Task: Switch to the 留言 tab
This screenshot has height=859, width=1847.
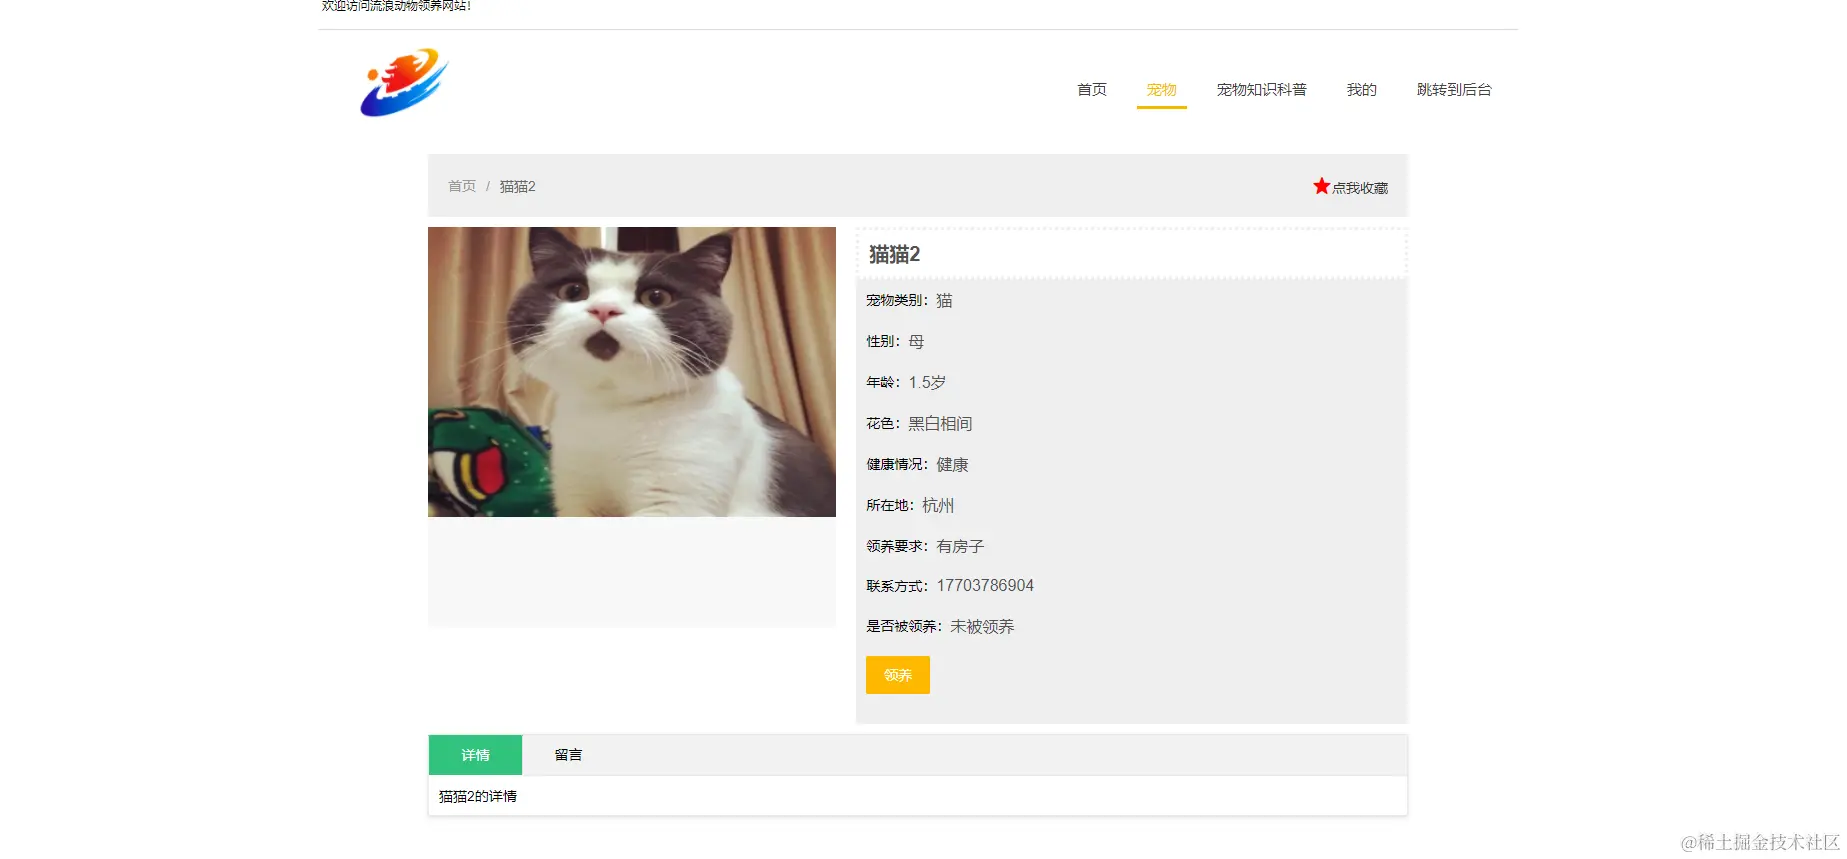Action: click(568, 755)
